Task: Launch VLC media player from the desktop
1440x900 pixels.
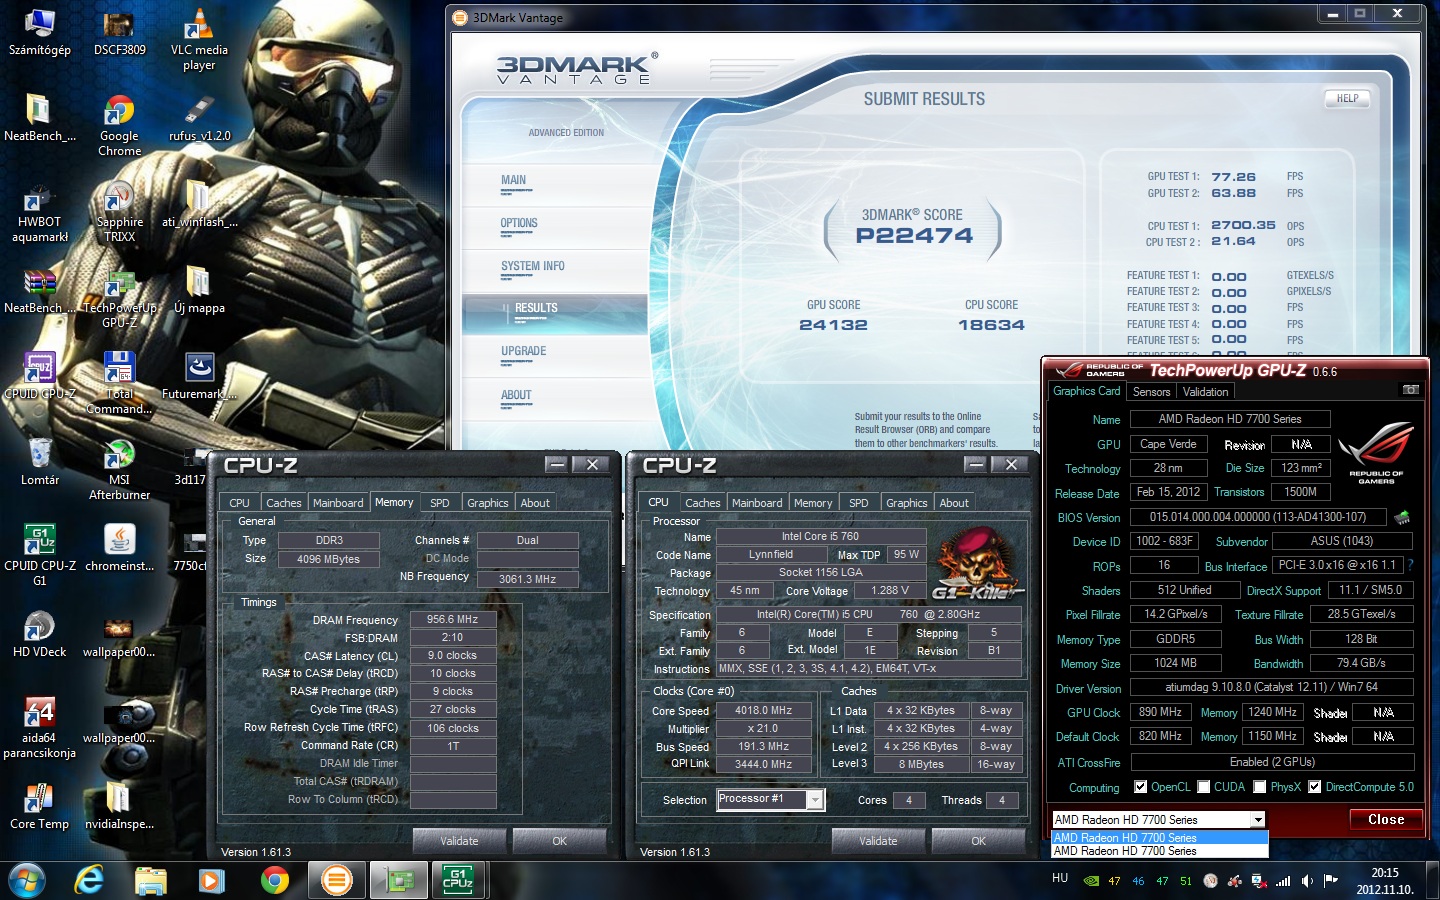Action: point(199,39)
